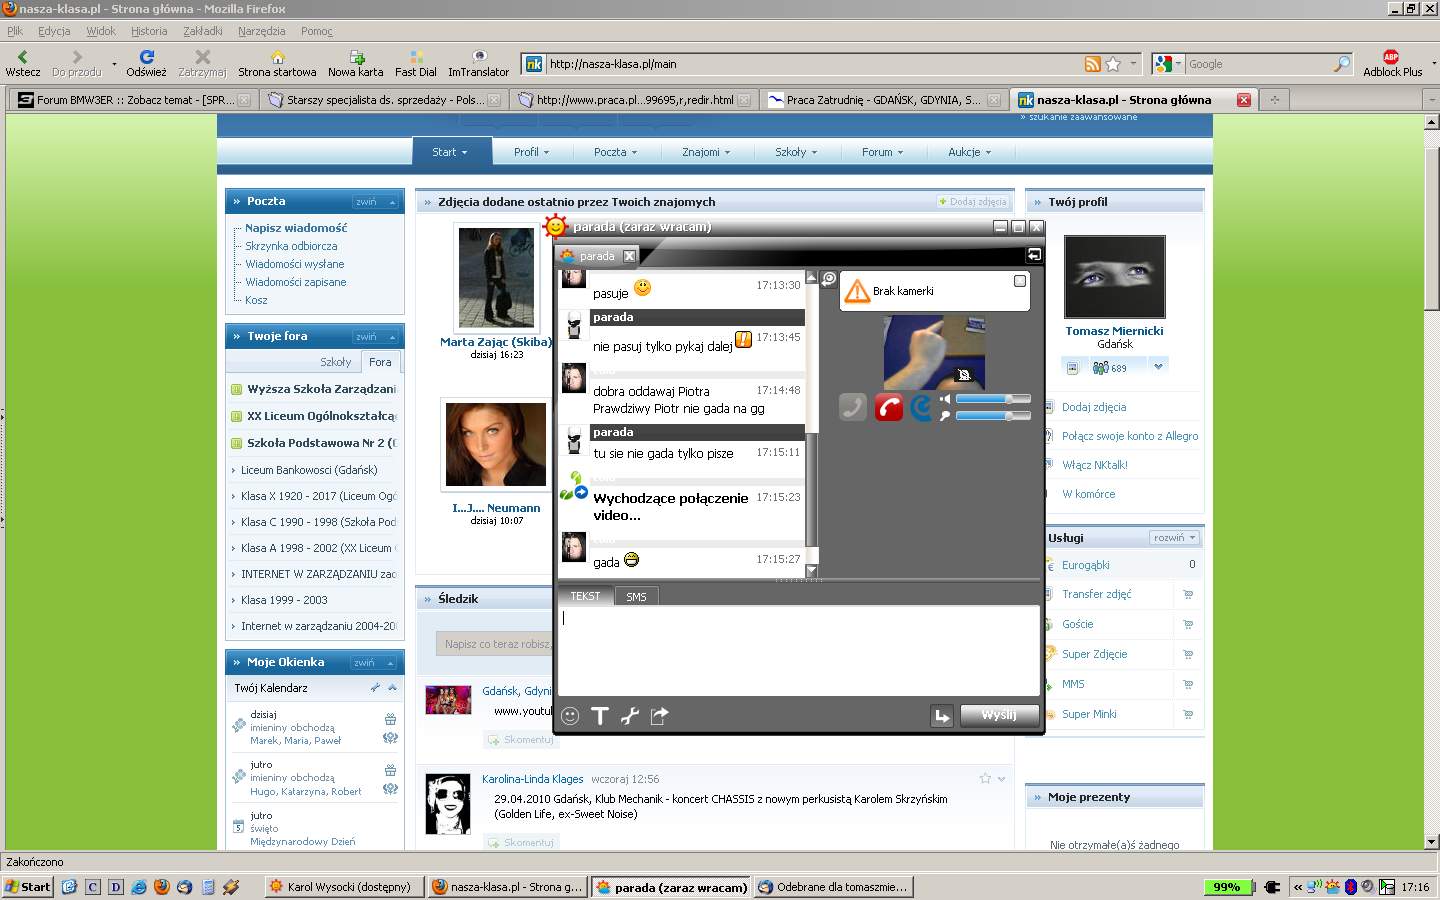Click the share/send file arrow icon
Viewport: 1440px width, 900px height.
point(659,716)
